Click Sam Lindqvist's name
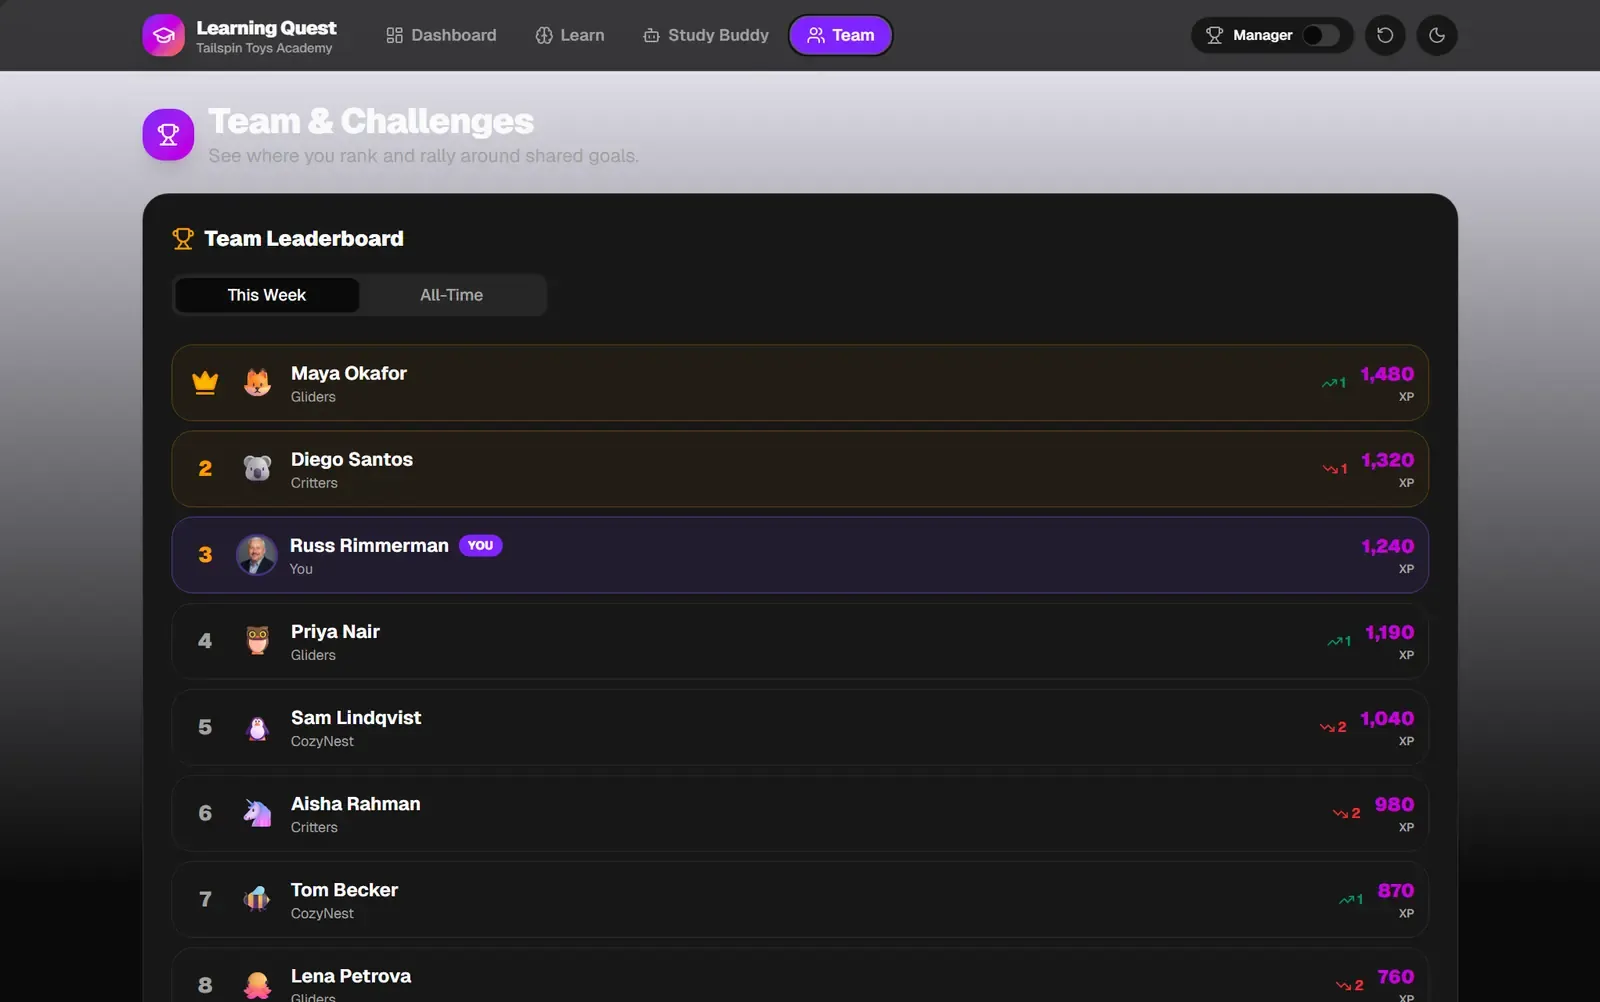Image resolution: width=1600 pixels, height=1002 pixels. coord(356,717)
